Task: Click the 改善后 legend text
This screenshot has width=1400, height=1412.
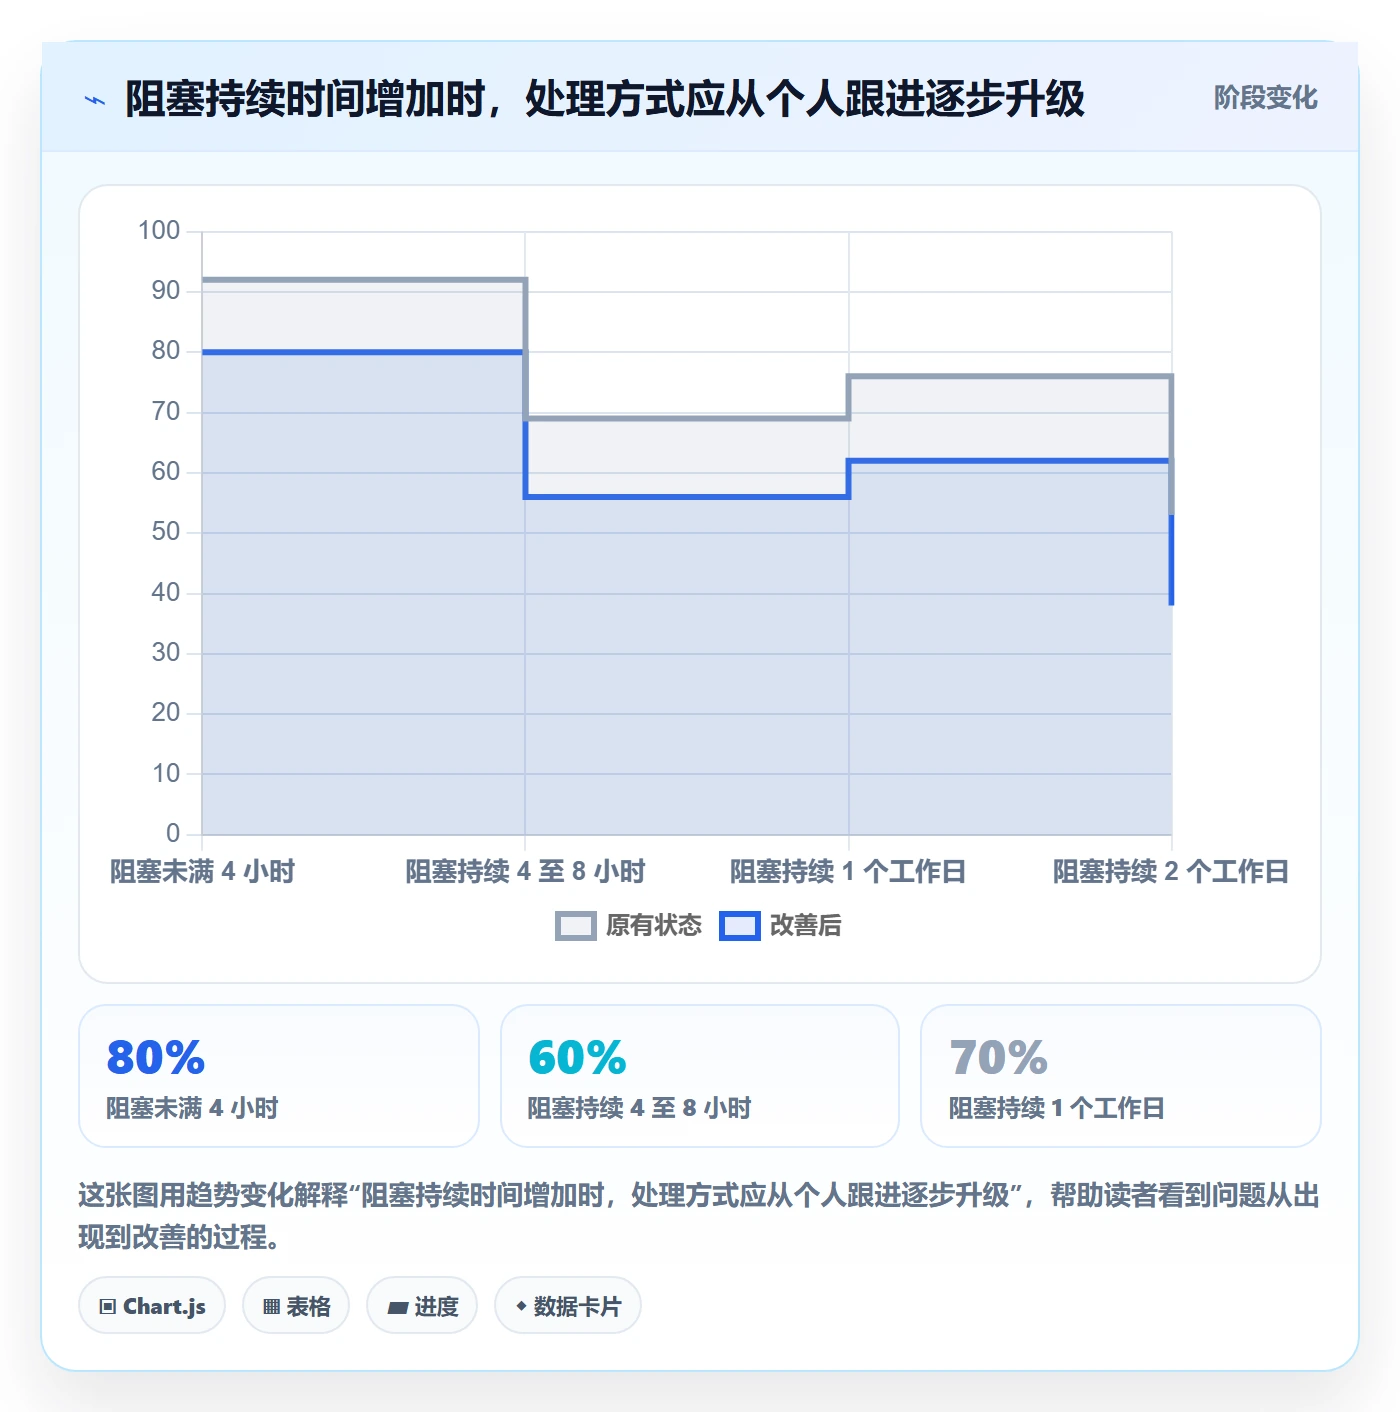Action: (806, 926)
